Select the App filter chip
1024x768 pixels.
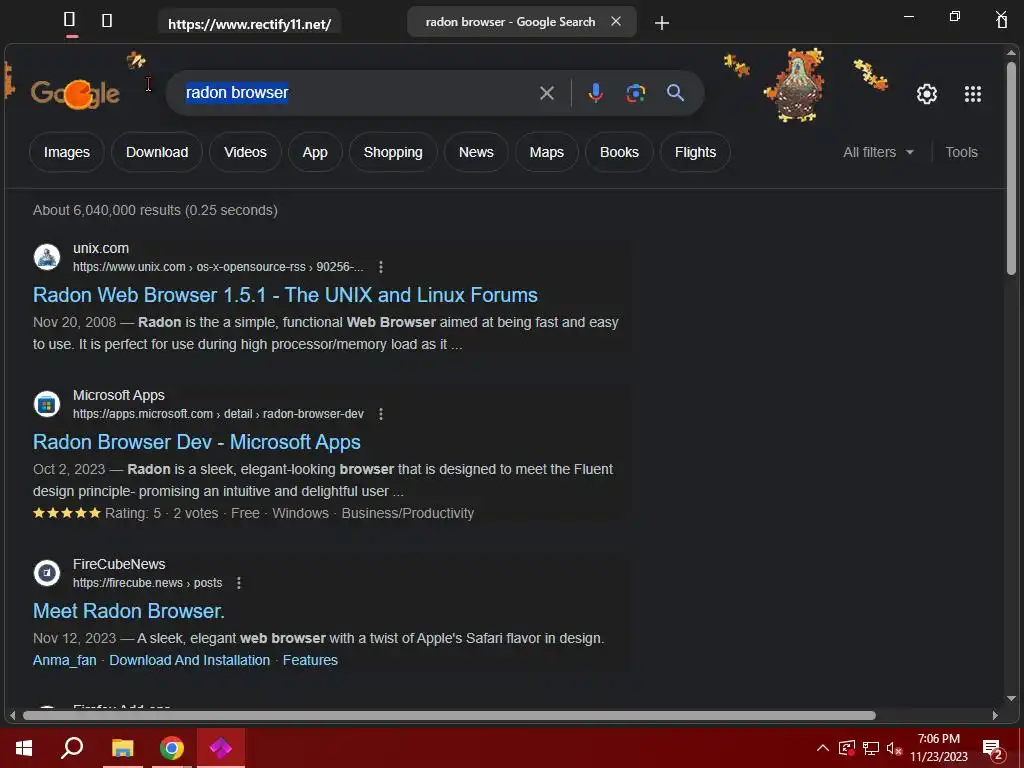click(315, 152)
